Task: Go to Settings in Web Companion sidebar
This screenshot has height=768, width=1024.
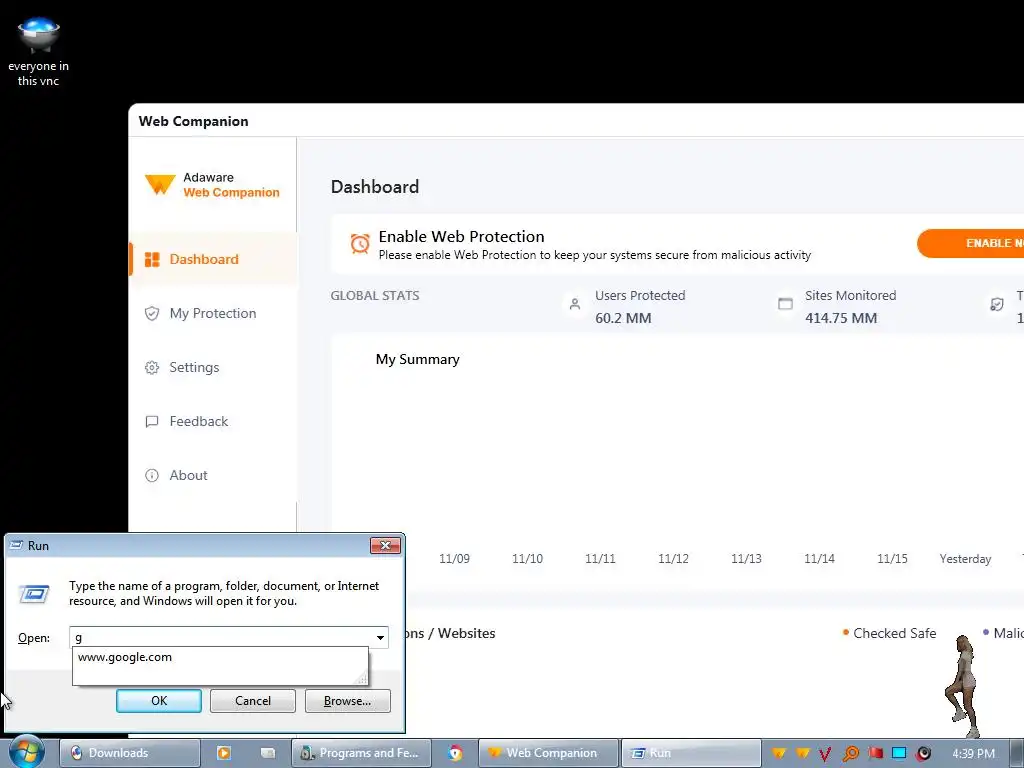Action: point(194,368)
